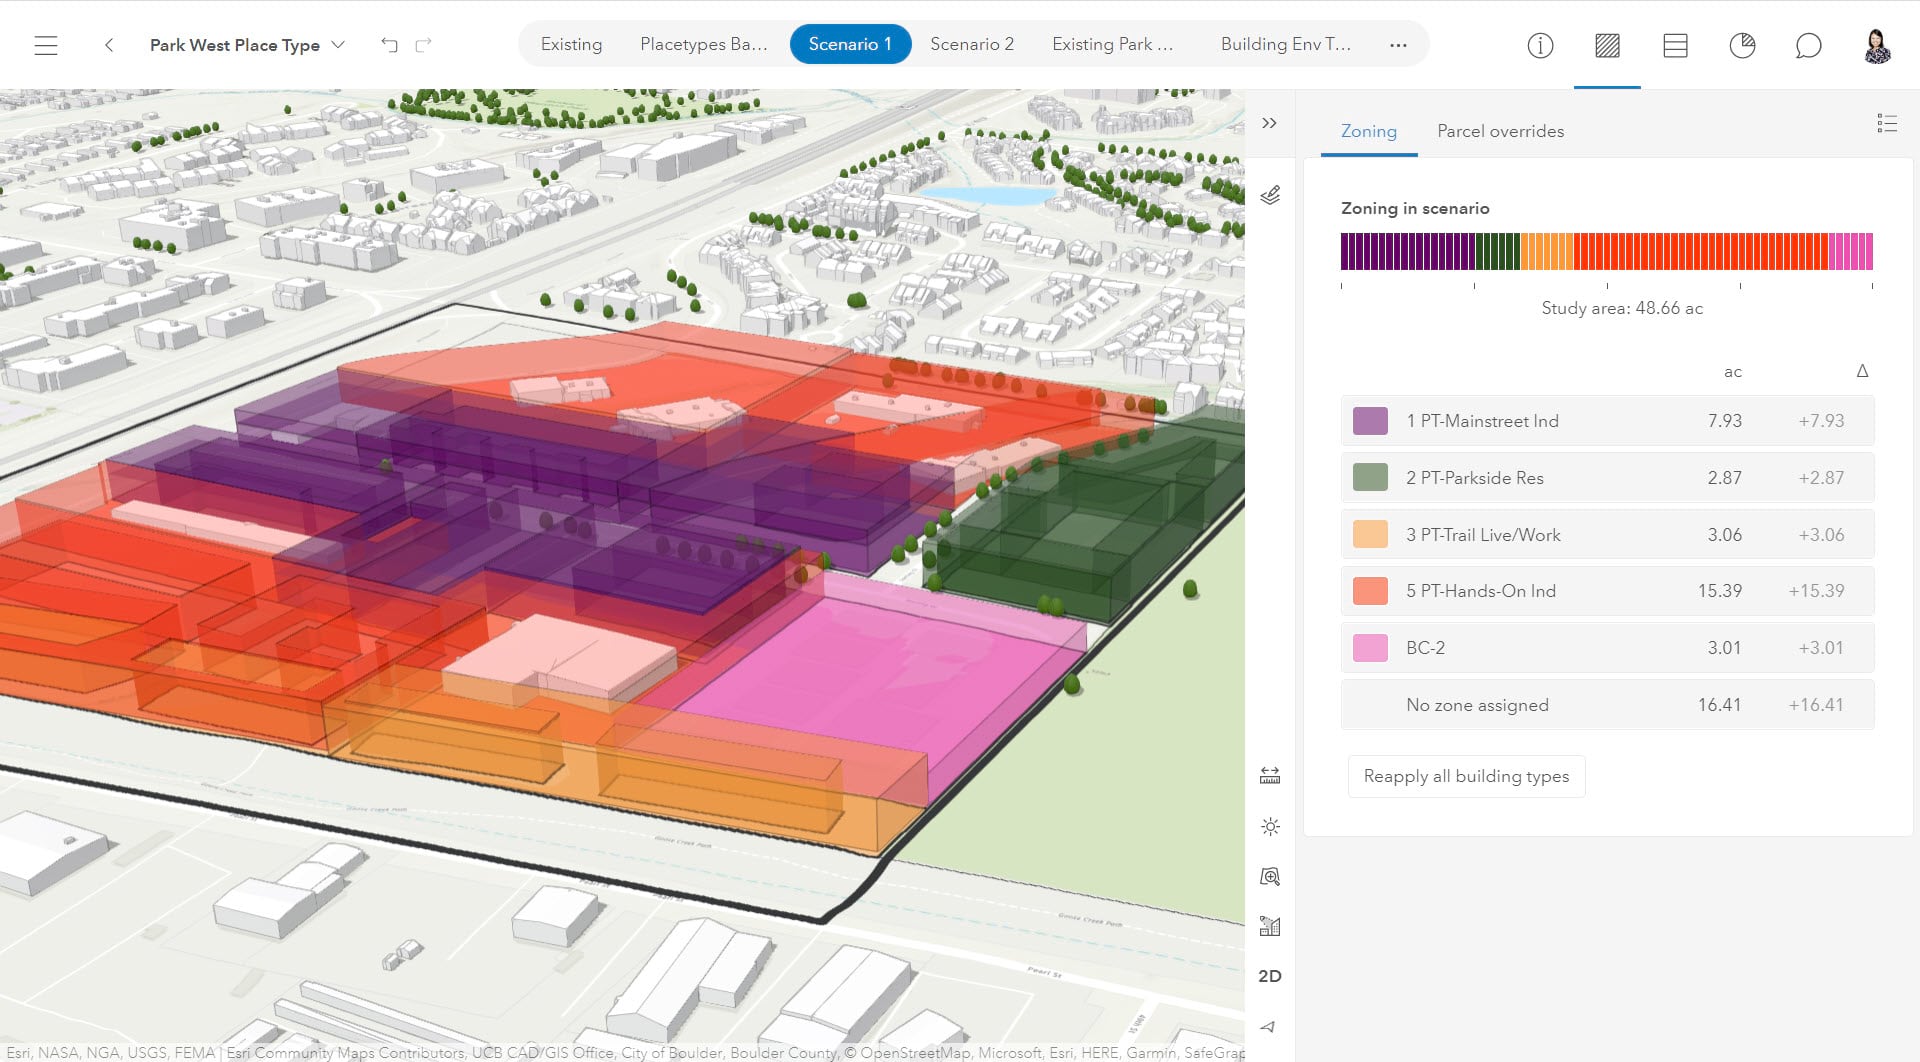Click the 5 PT-Hands-On Ind red swatch

click(1370, 591)
